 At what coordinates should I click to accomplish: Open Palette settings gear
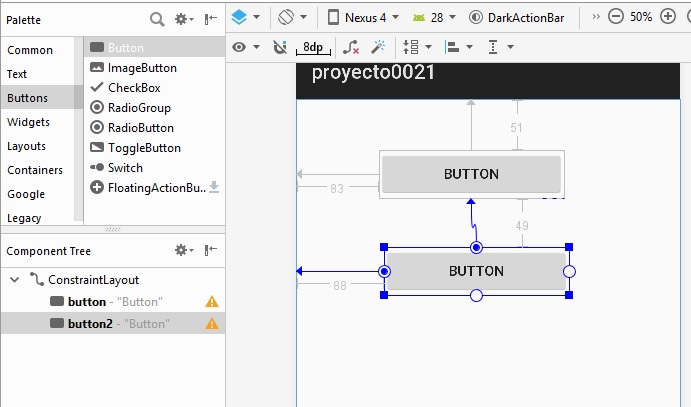[183, 19]
